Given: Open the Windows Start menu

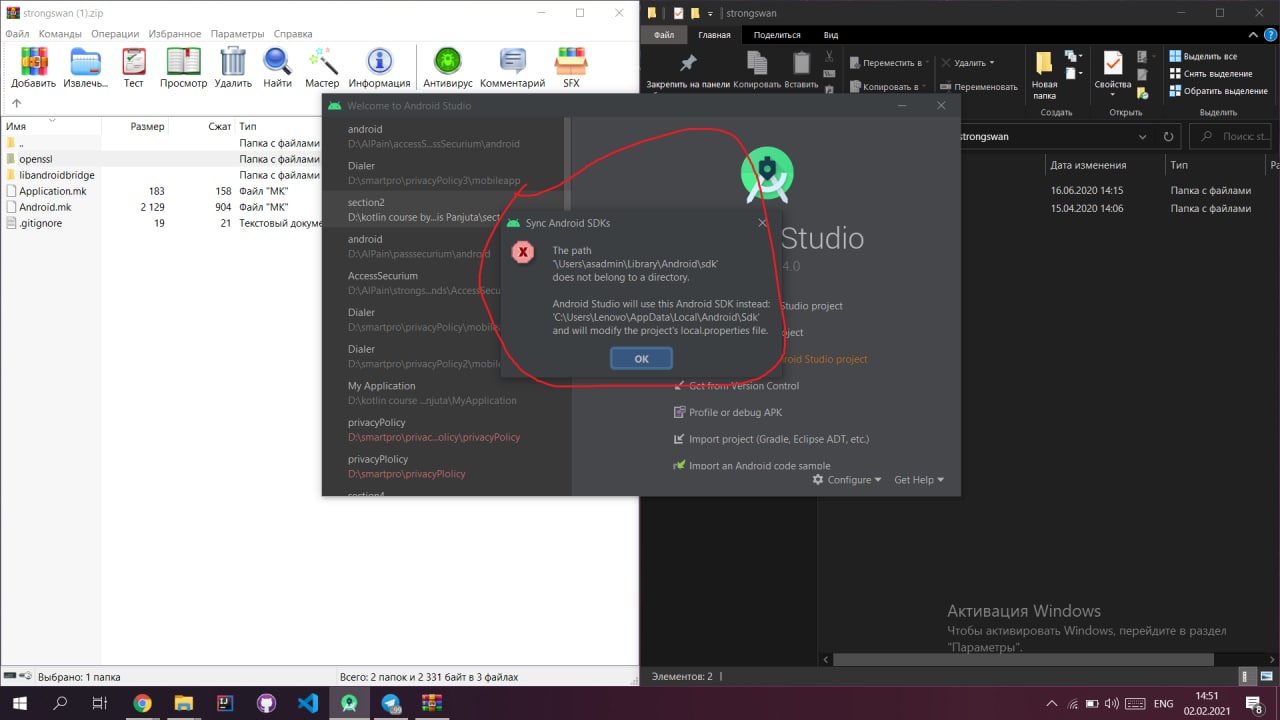Looking at the screenshot, I should coord(18,703).
